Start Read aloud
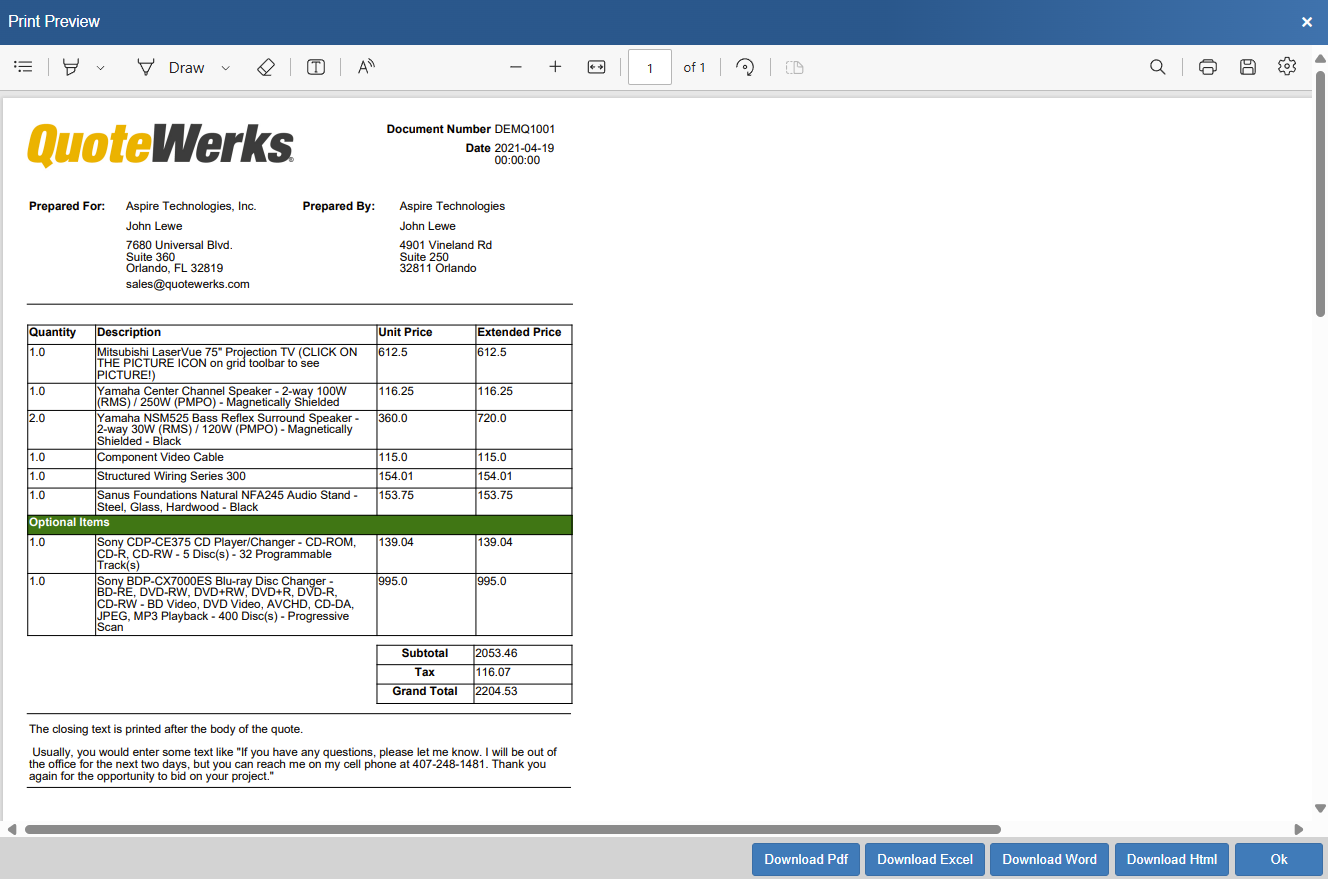 (366, 67)
